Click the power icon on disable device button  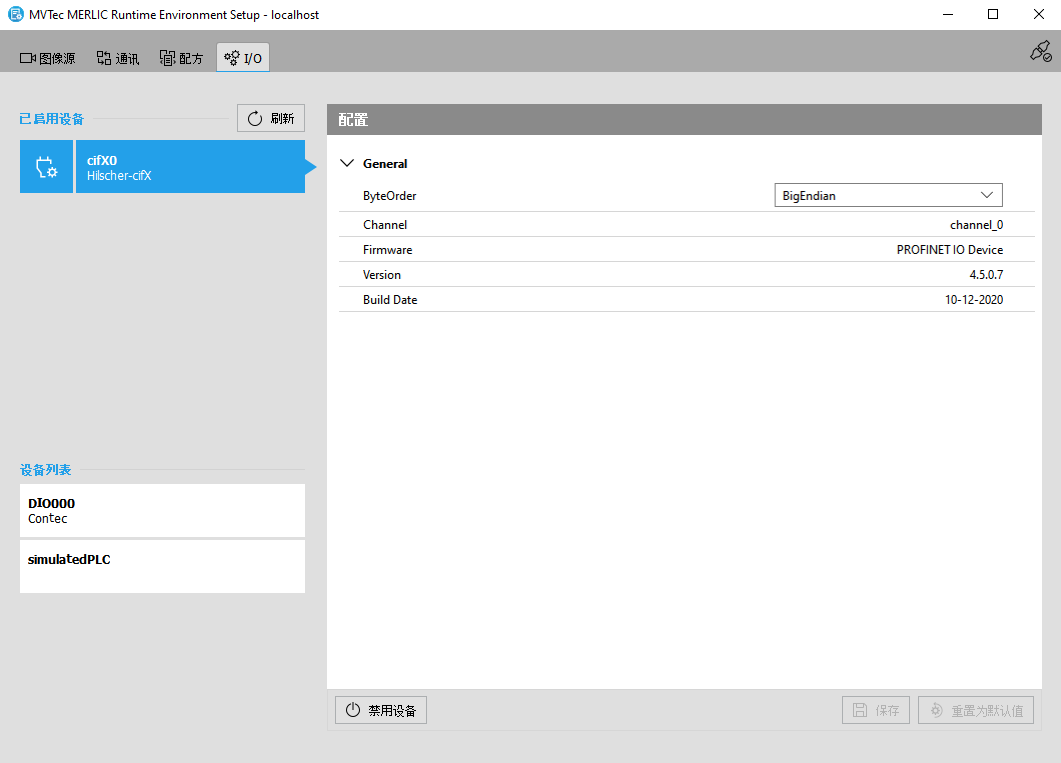[352, 711]
